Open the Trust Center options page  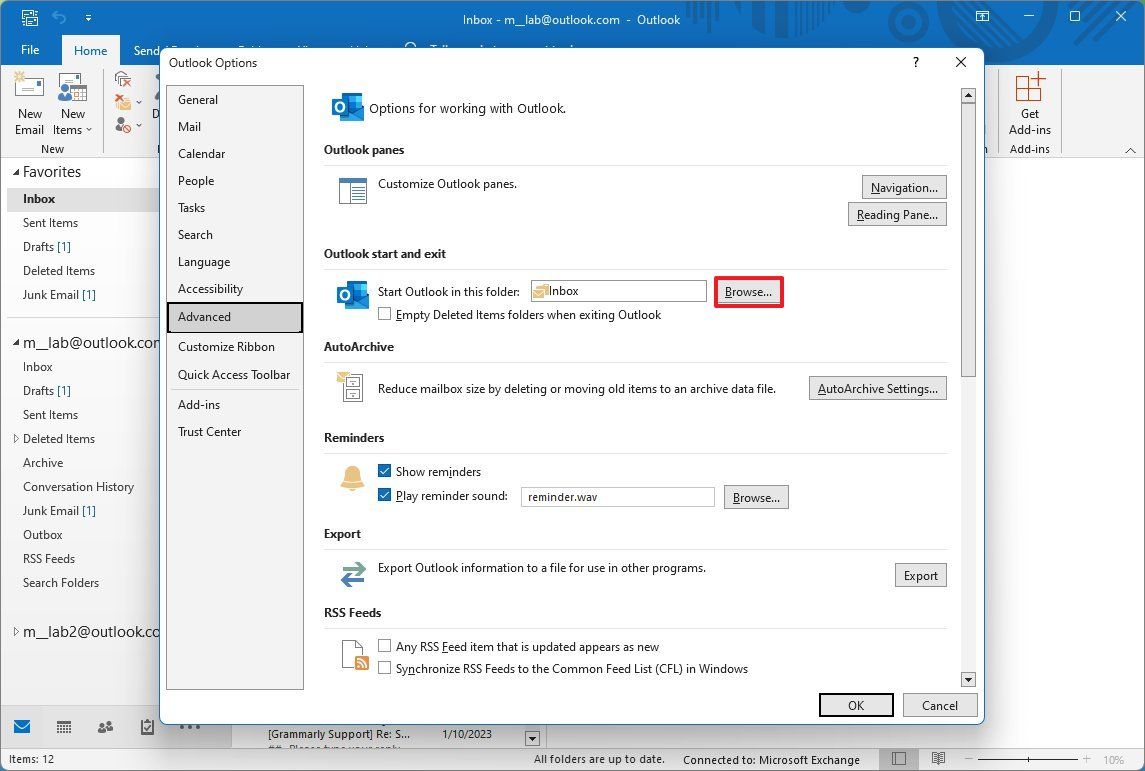pyautogui.click(x=209, y=431)
